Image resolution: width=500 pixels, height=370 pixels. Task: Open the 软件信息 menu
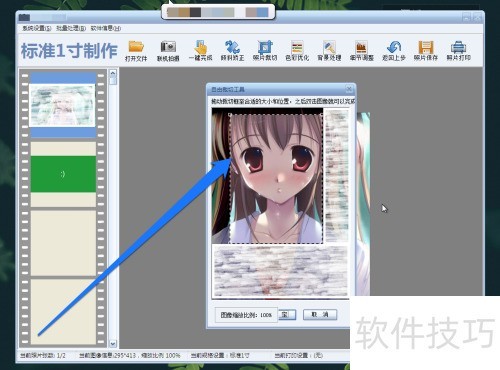(x=106, y=28)
